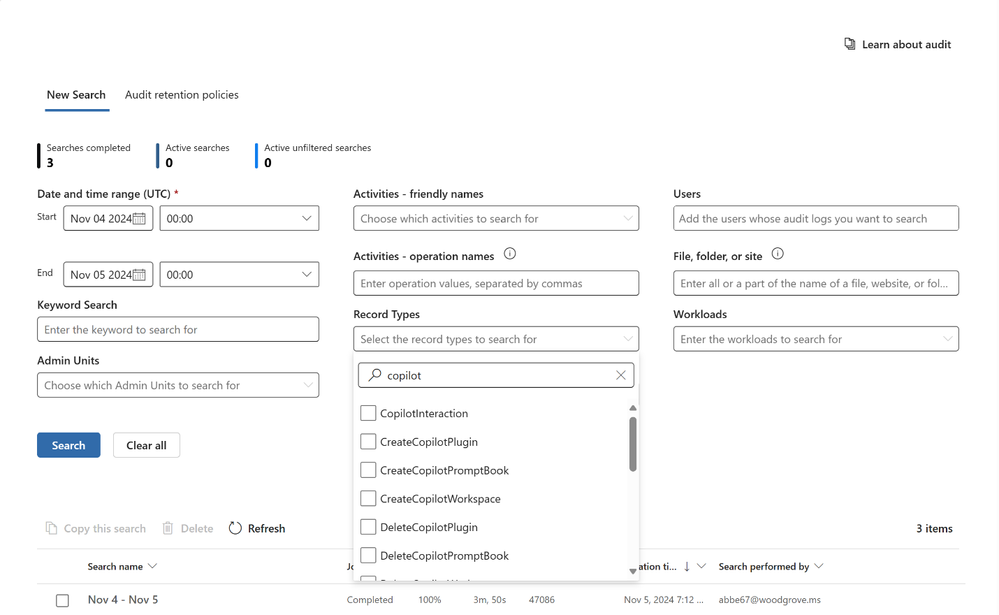Click the blue Search button

69,445
